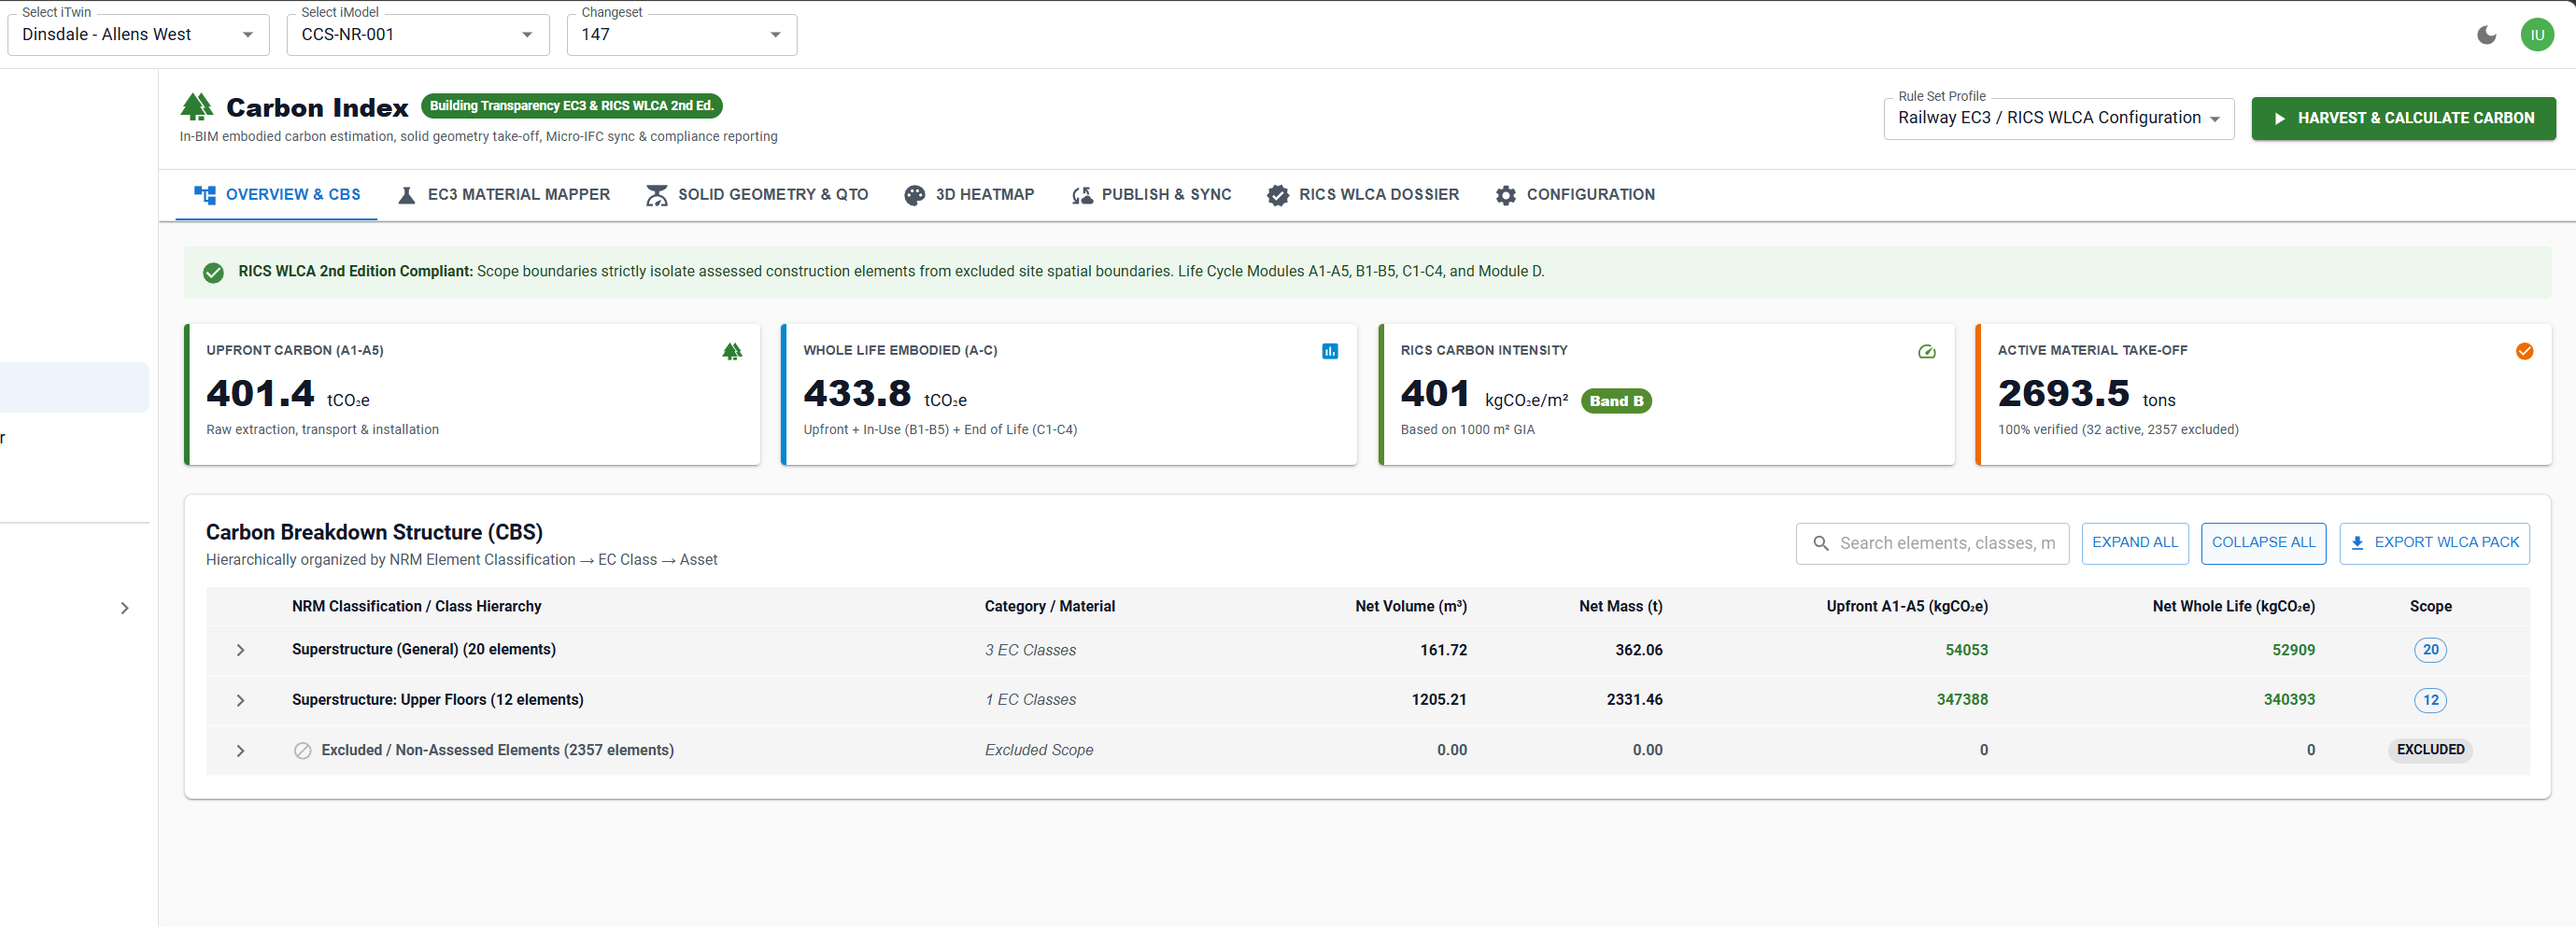The height and width of the screenshot is (927, 2576).
Task: Click the Collapse All button
Action: pos(2263,543)
